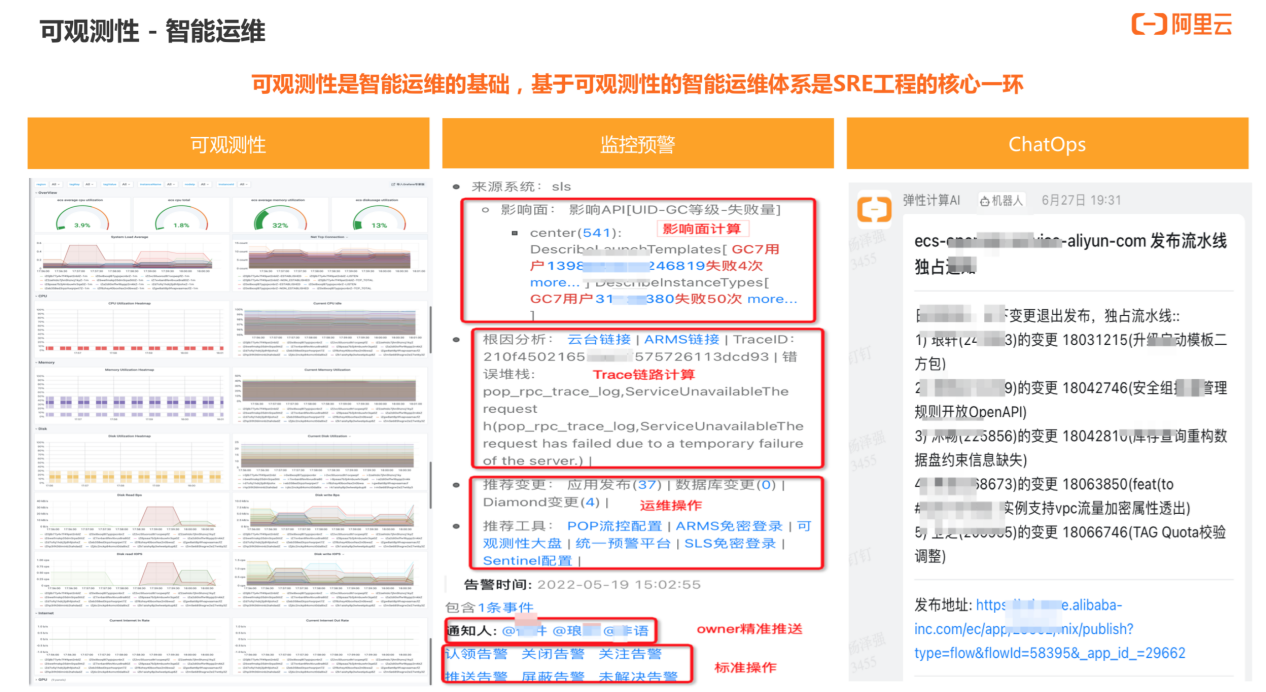Open the tagValue All dropdown
1266x692 pixels.
click(125, 184)
